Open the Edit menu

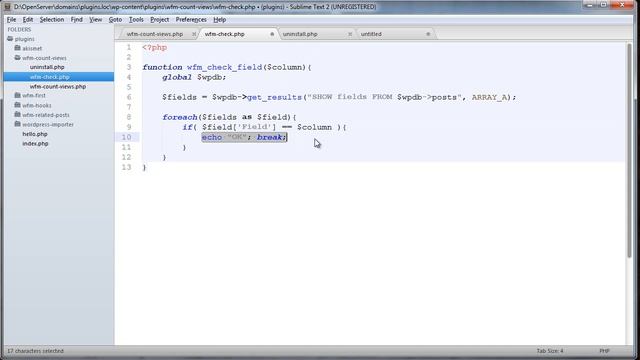[x=28, y=20]
